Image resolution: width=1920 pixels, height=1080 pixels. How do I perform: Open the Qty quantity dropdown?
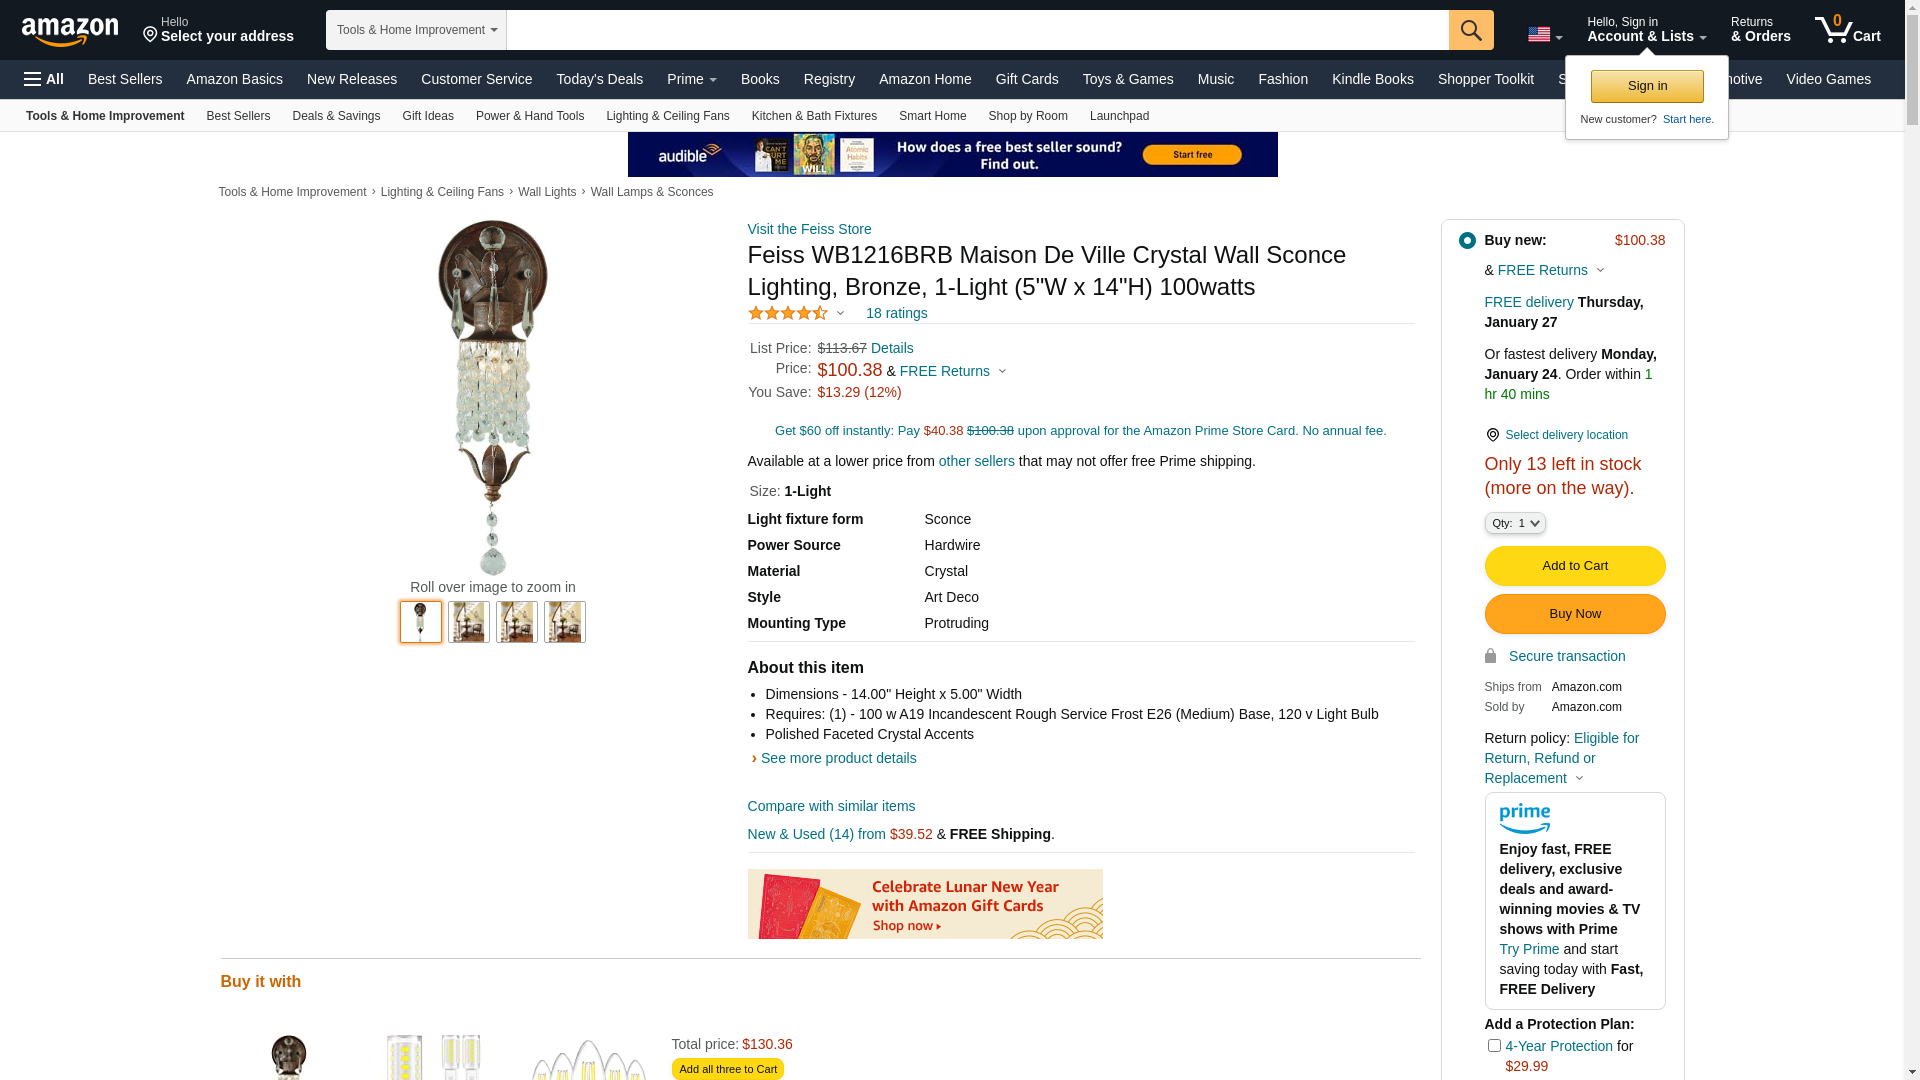click(1515, 523)
